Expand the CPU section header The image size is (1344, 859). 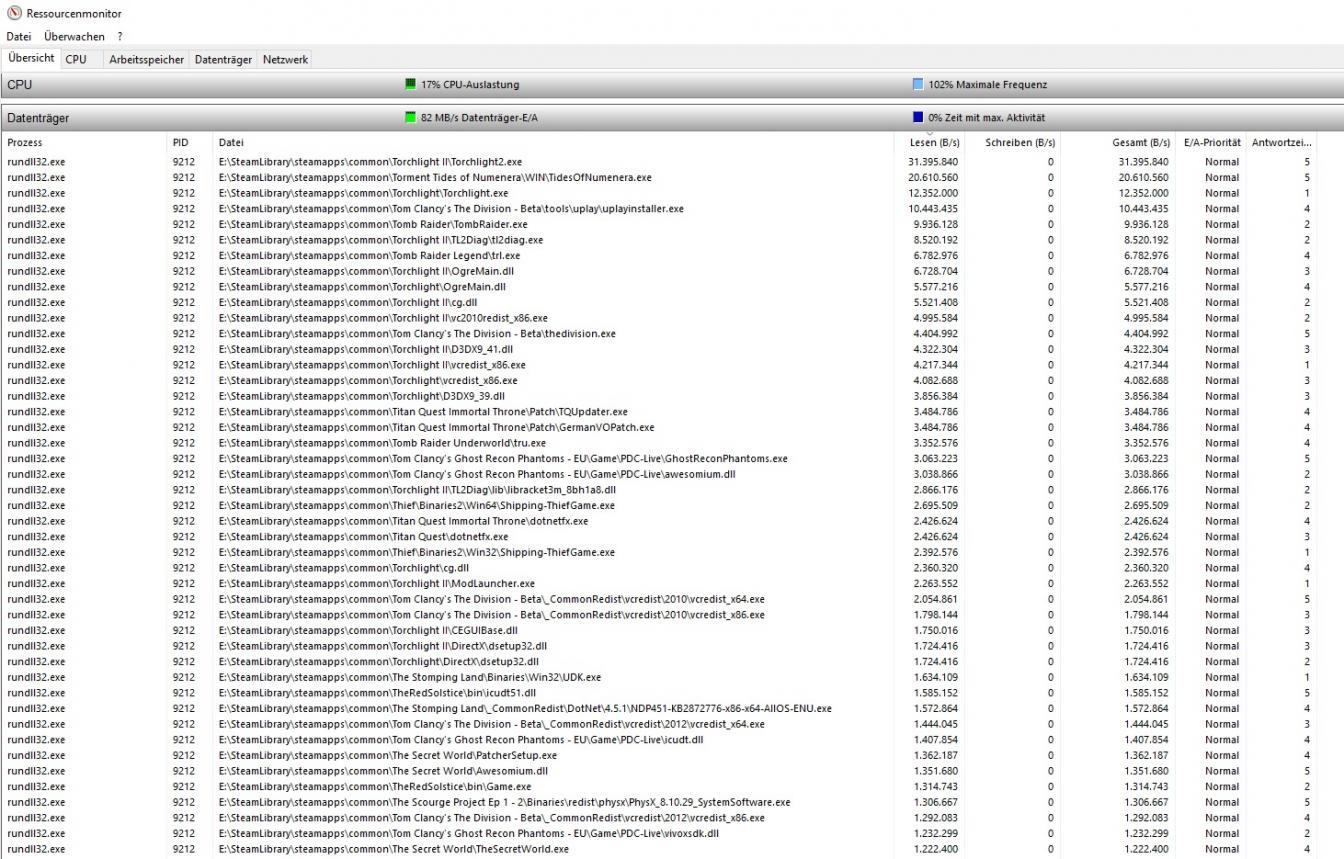(672, 85)
